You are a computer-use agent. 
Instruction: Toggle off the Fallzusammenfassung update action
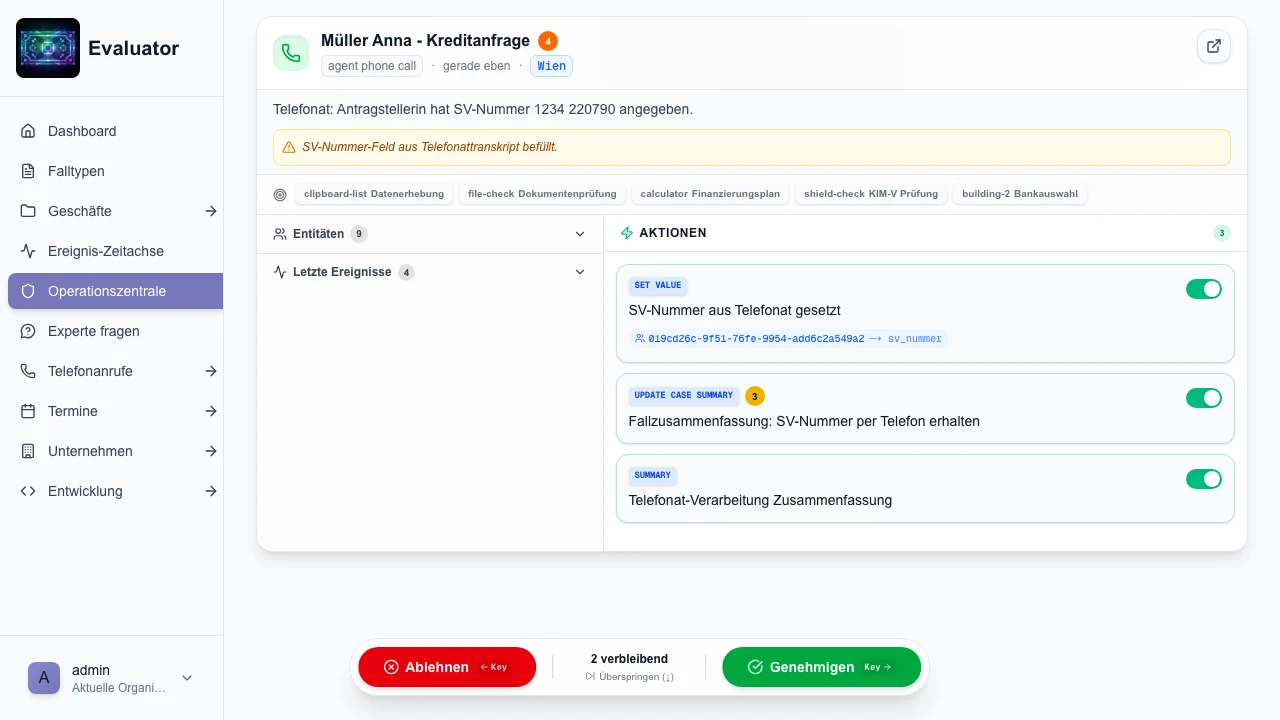[1203, 398]
